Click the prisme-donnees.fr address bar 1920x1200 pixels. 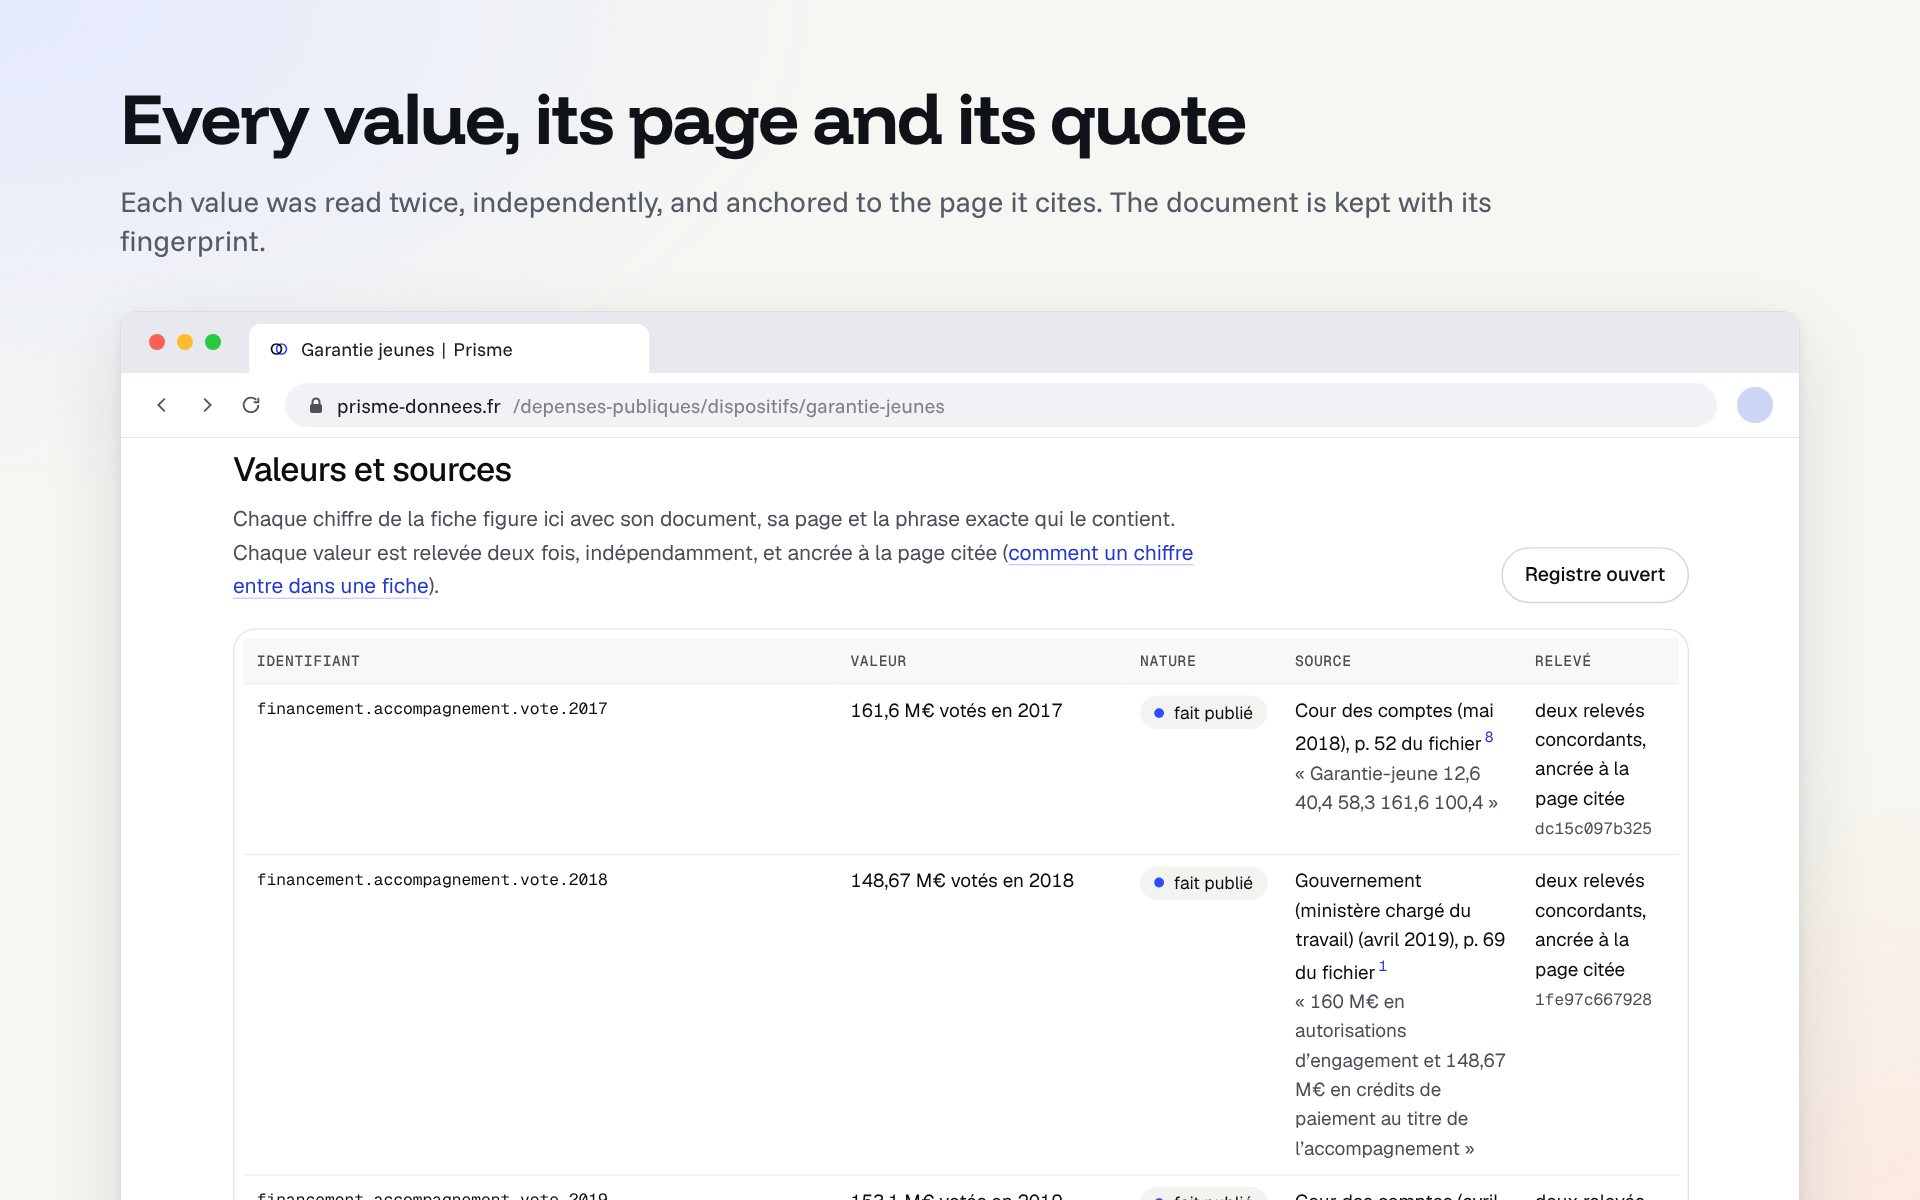pos(1000,405)
